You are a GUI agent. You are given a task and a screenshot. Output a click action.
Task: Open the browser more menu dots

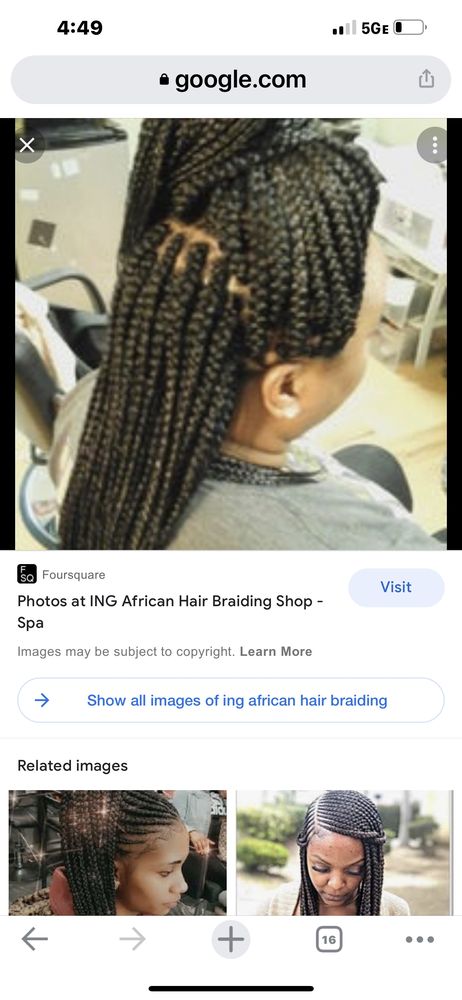coord(420,939)
